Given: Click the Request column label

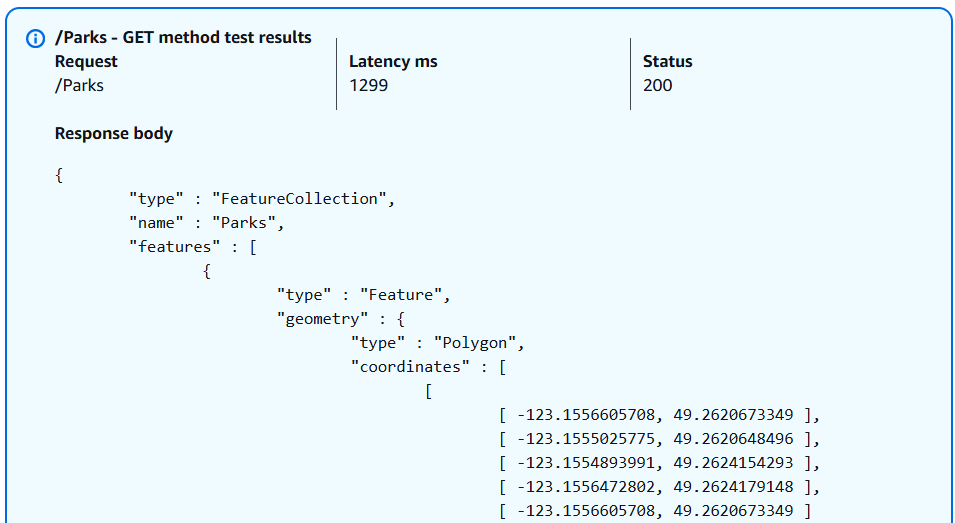Looking at the screenshot, I should 86,62.
